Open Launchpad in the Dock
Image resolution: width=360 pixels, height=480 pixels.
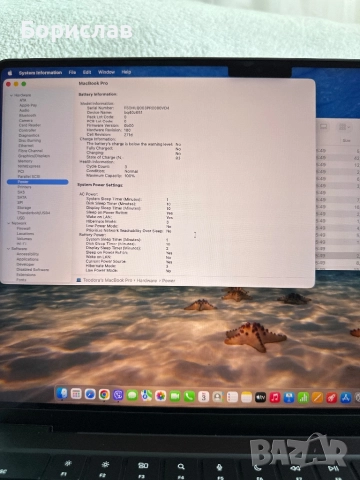coord(76,394)
